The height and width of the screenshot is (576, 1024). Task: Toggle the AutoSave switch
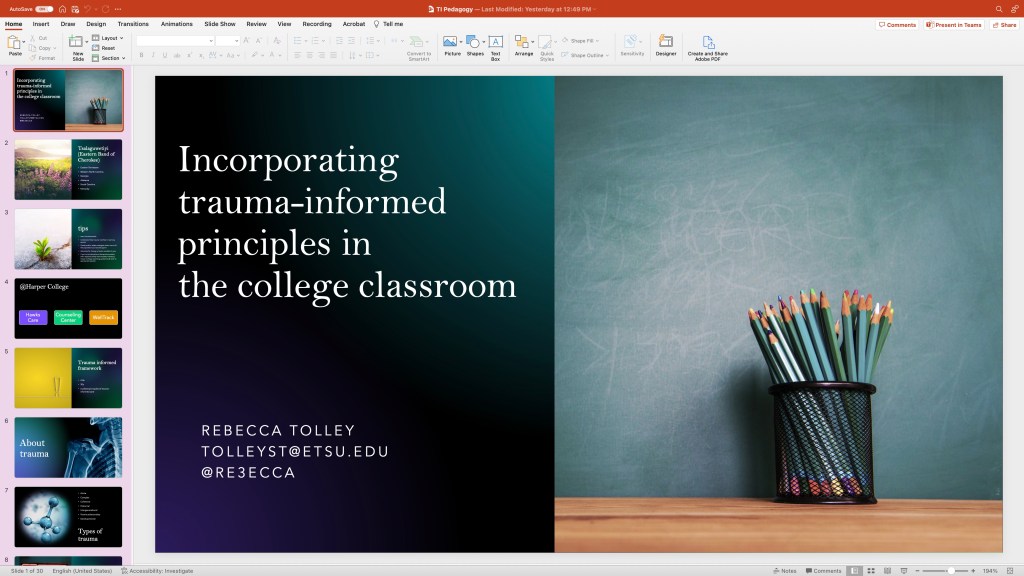click(44, 9)
